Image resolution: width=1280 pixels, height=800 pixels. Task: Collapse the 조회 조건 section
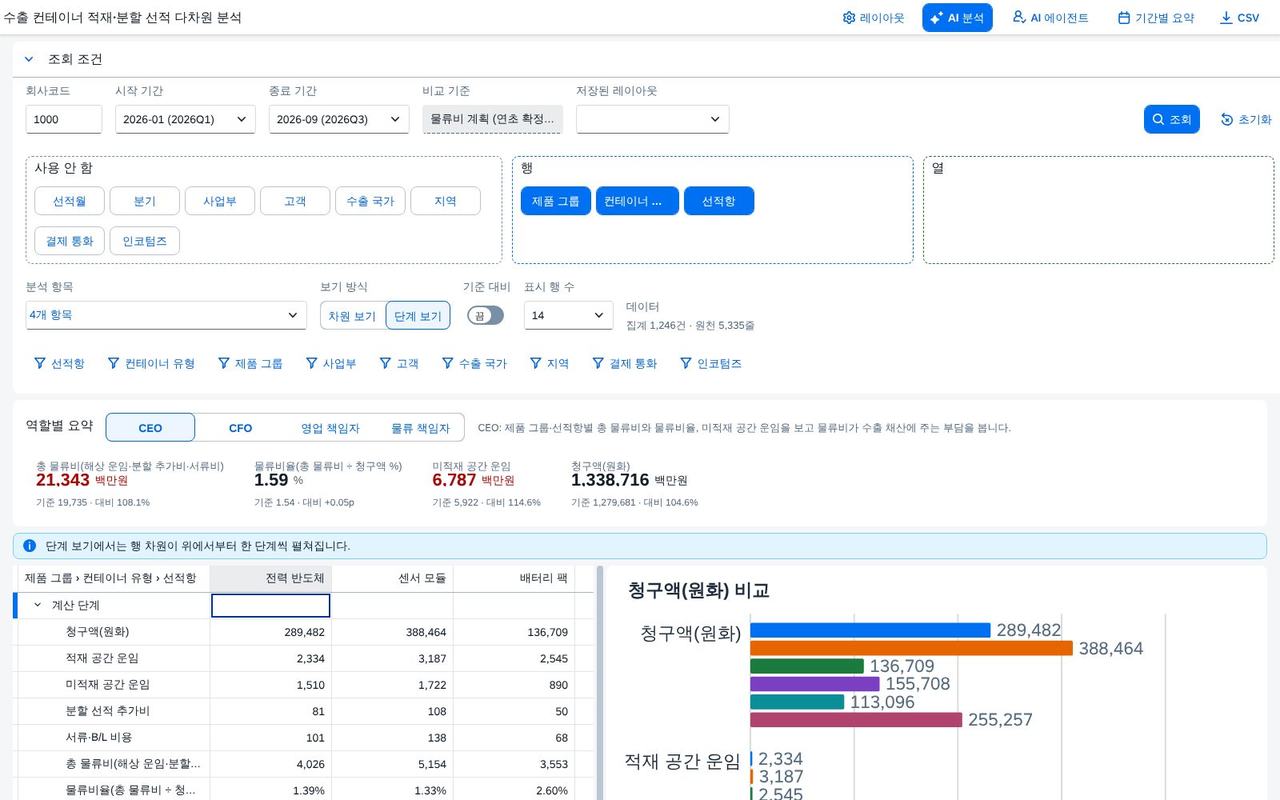click(28, 59)
